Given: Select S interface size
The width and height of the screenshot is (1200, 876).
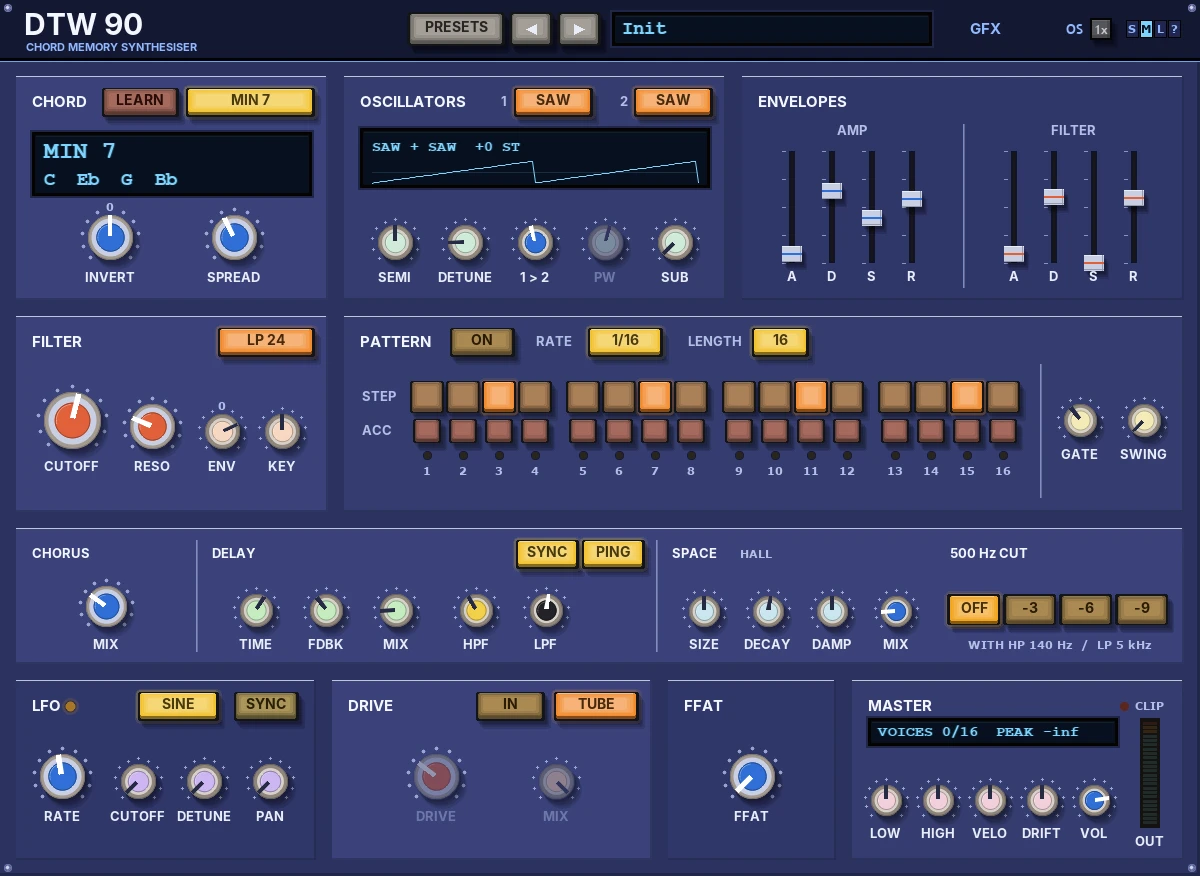Looking at the screenshot, I should tap(1132, 29).
